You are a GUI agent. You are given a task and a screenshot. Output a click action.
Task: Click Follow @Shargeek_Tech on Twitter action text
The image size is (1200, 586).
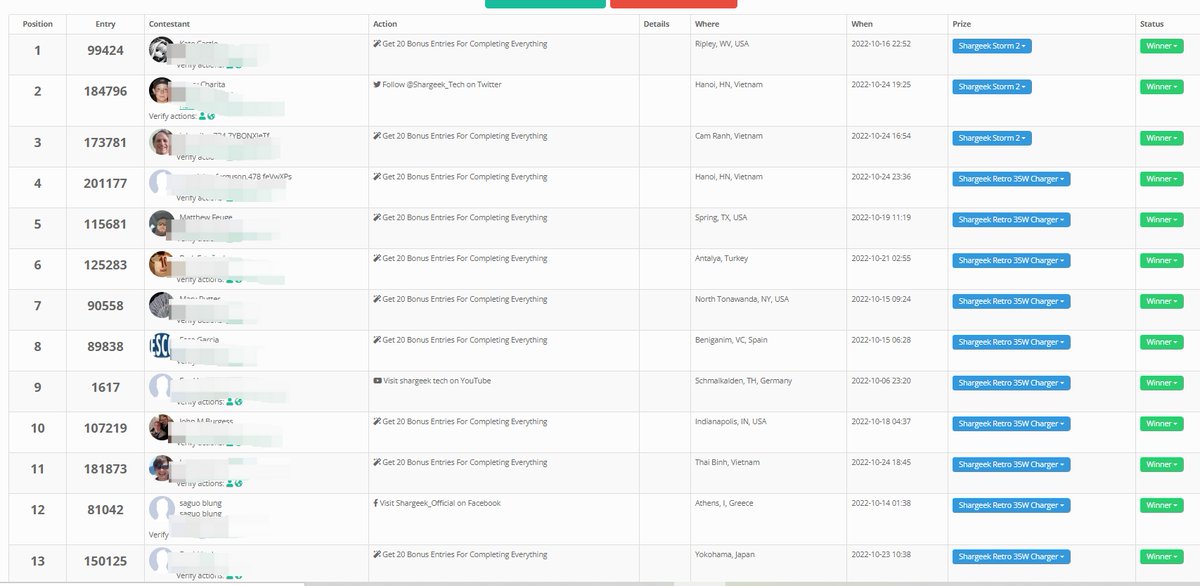[442, 85]
